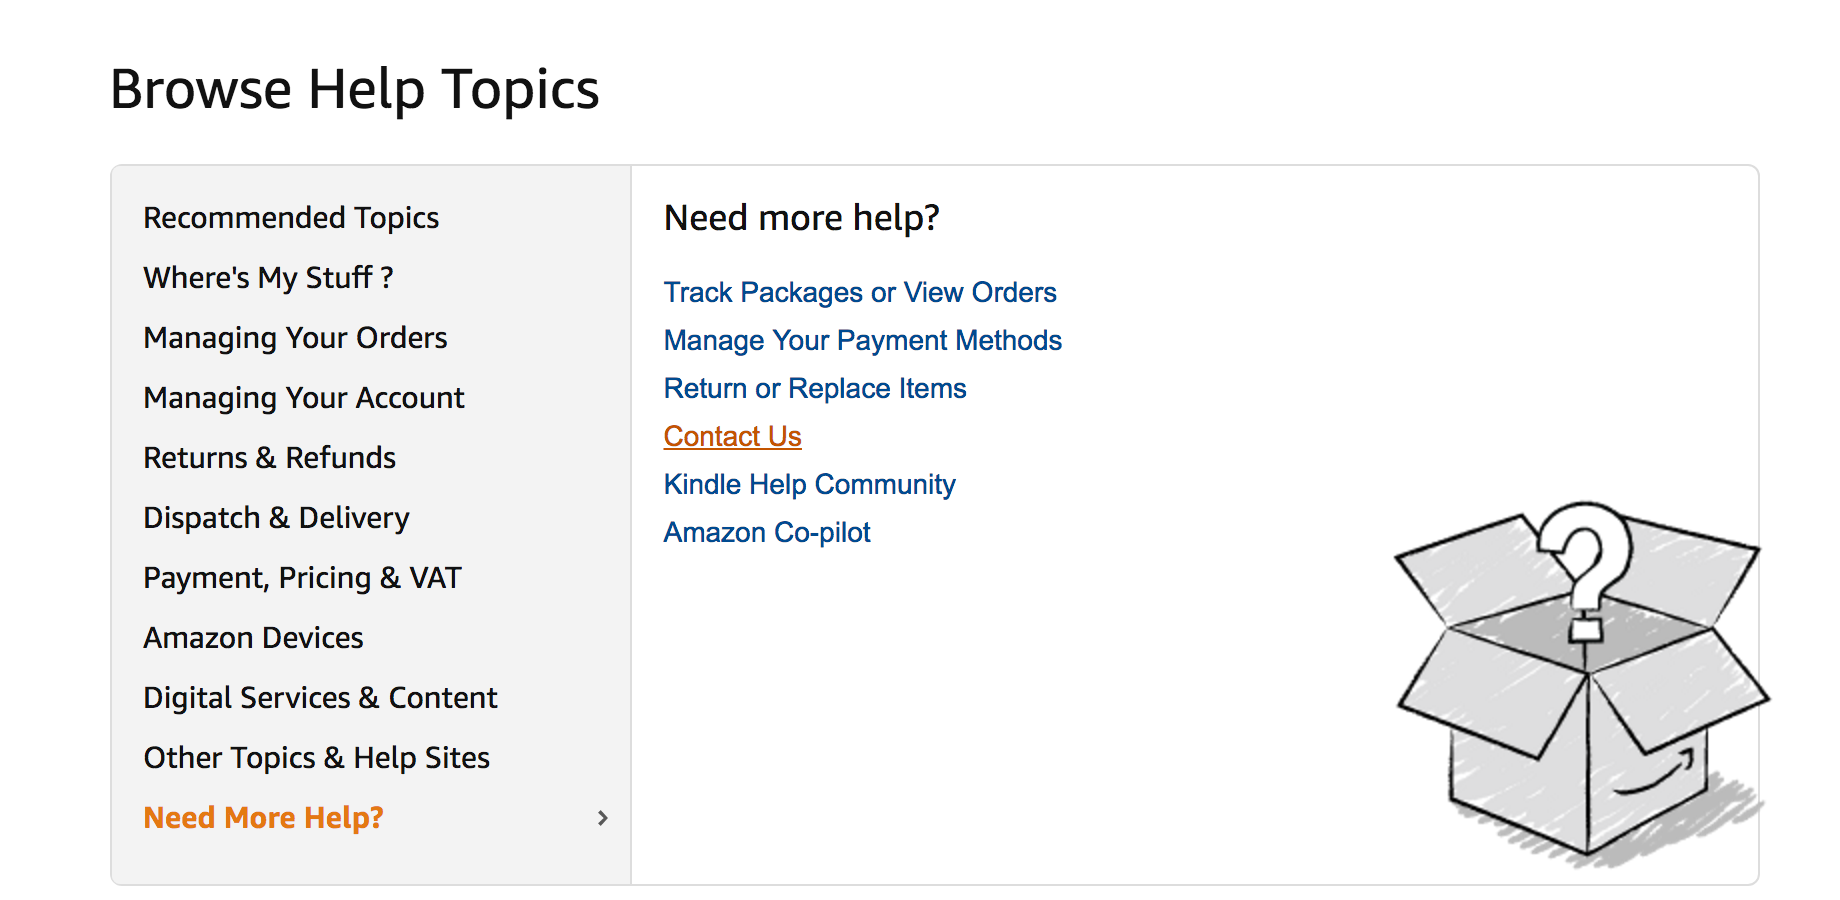Select Other Topics & Help Sites
The width and height of the screenshot is (1840, 900).
tap(316, 758)
